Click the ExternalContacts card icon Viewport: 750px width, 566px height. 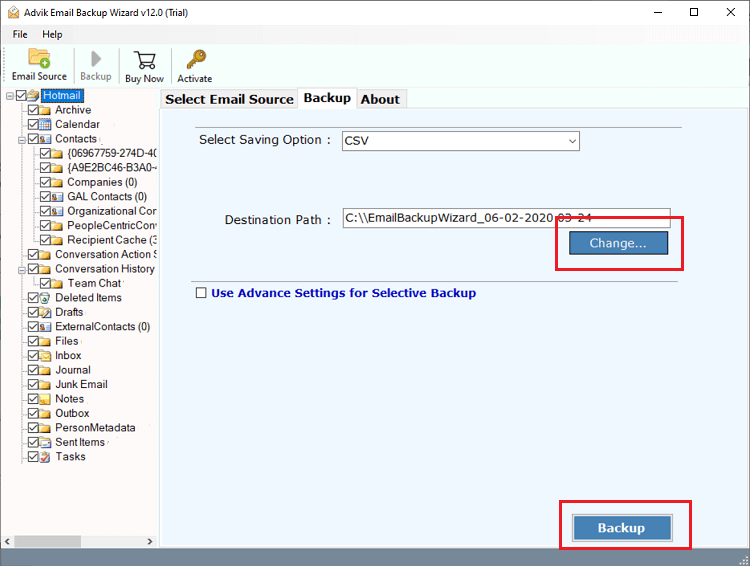[45, 327]
